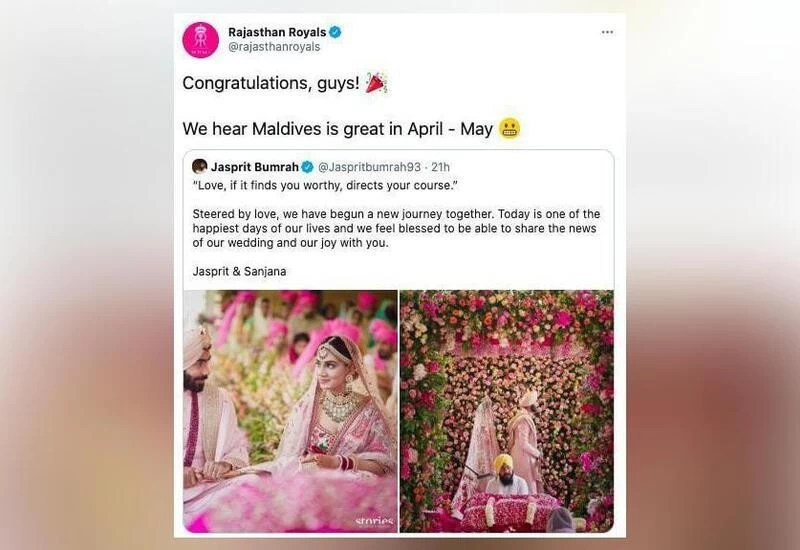Click the stories watermark on left photo

[x=374, y=521]
